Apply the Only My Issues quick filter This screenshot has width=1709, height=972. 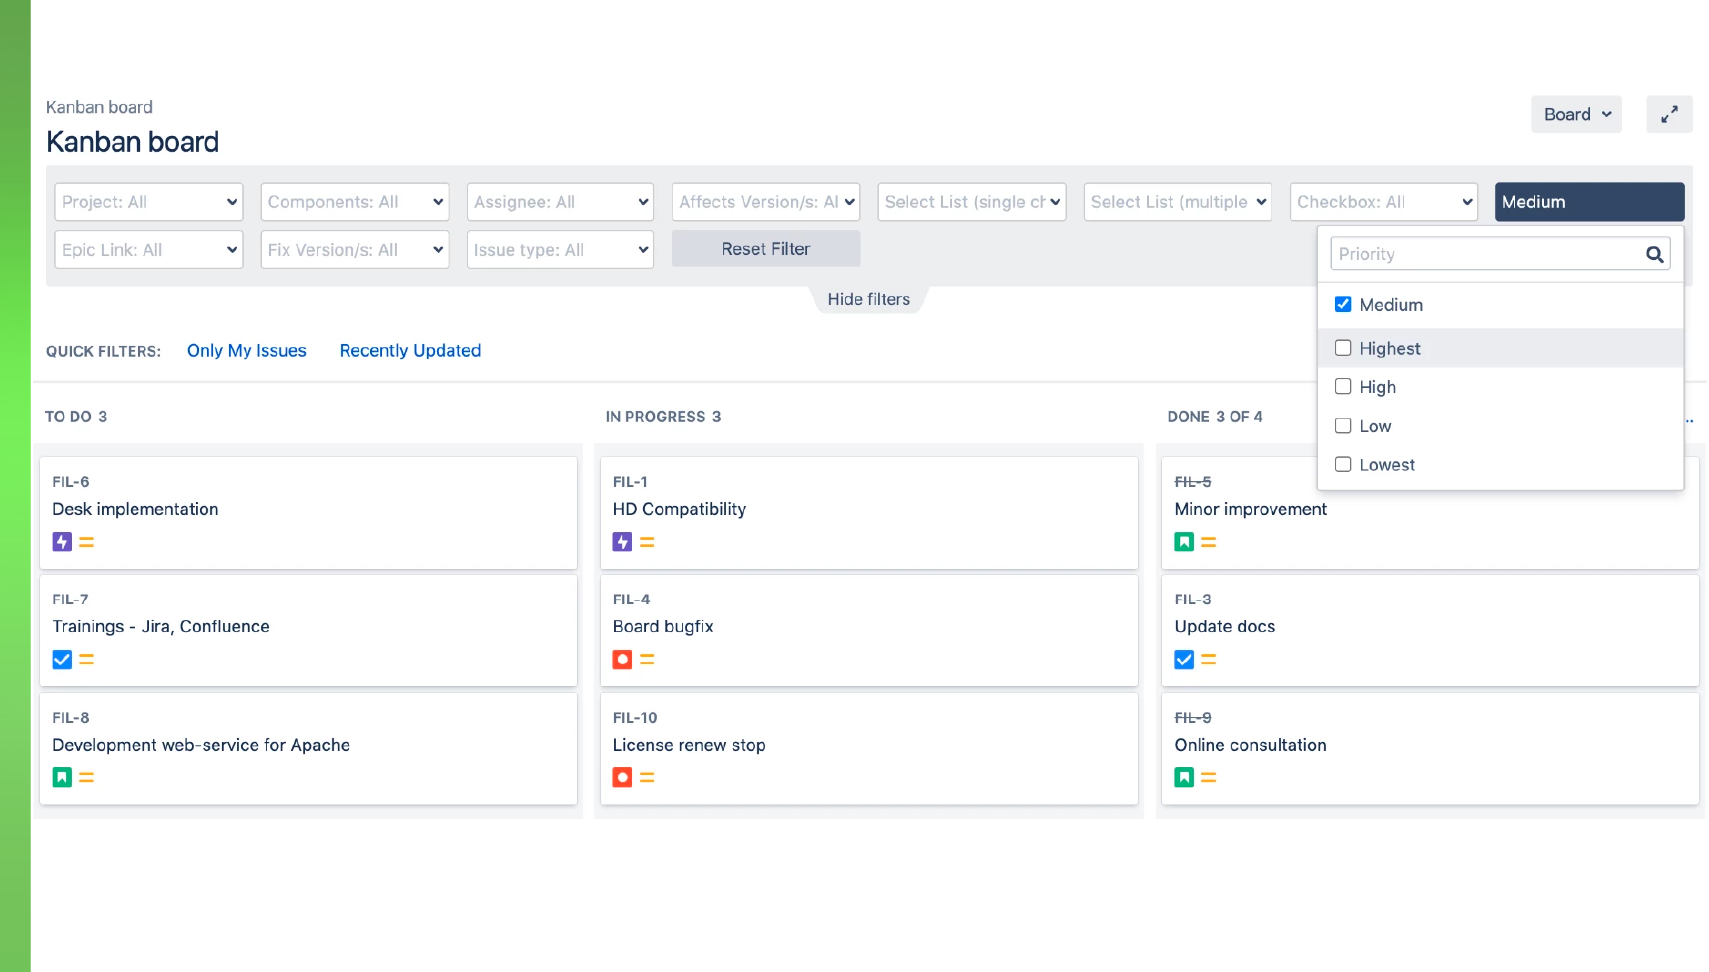[x=246, y=351]
